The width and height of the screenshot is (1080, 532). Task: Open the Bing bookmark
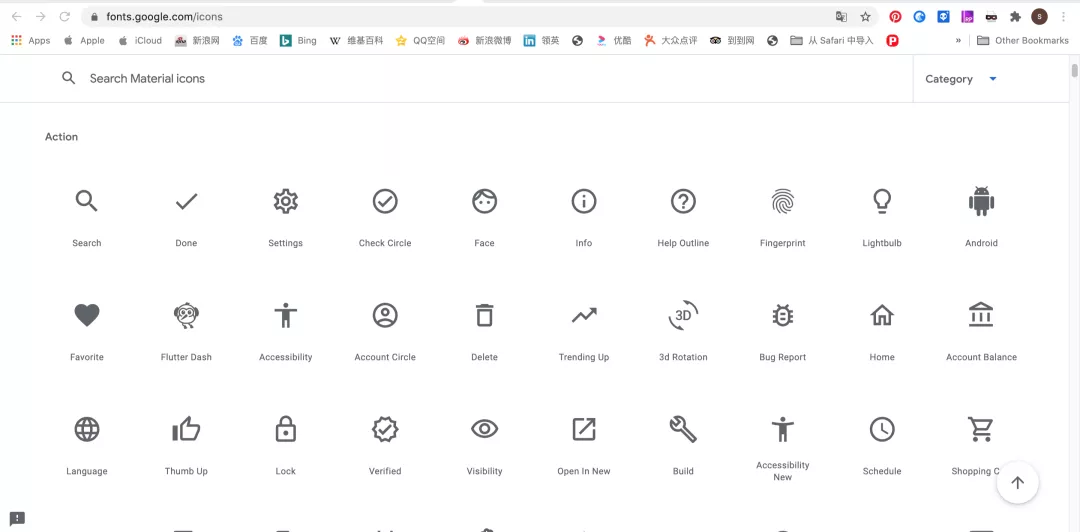[297, 41]
